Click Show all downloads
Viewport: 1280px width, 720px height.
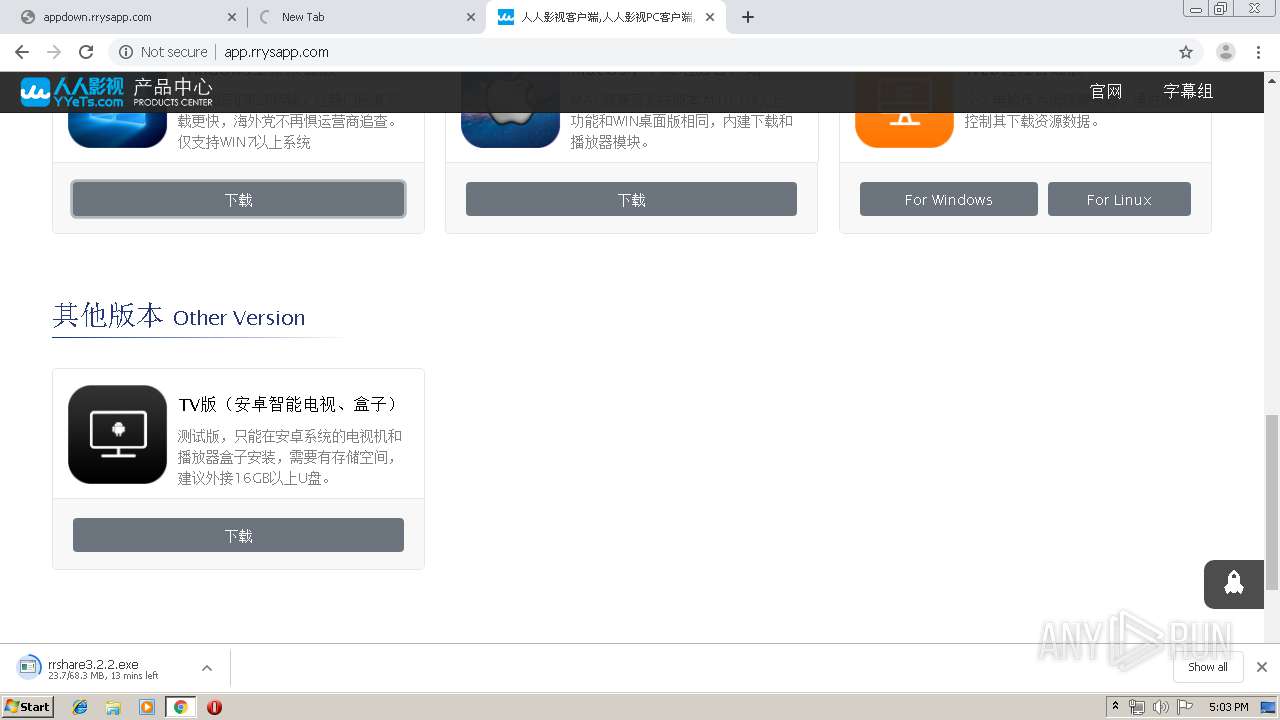(x=1208, y=667)
